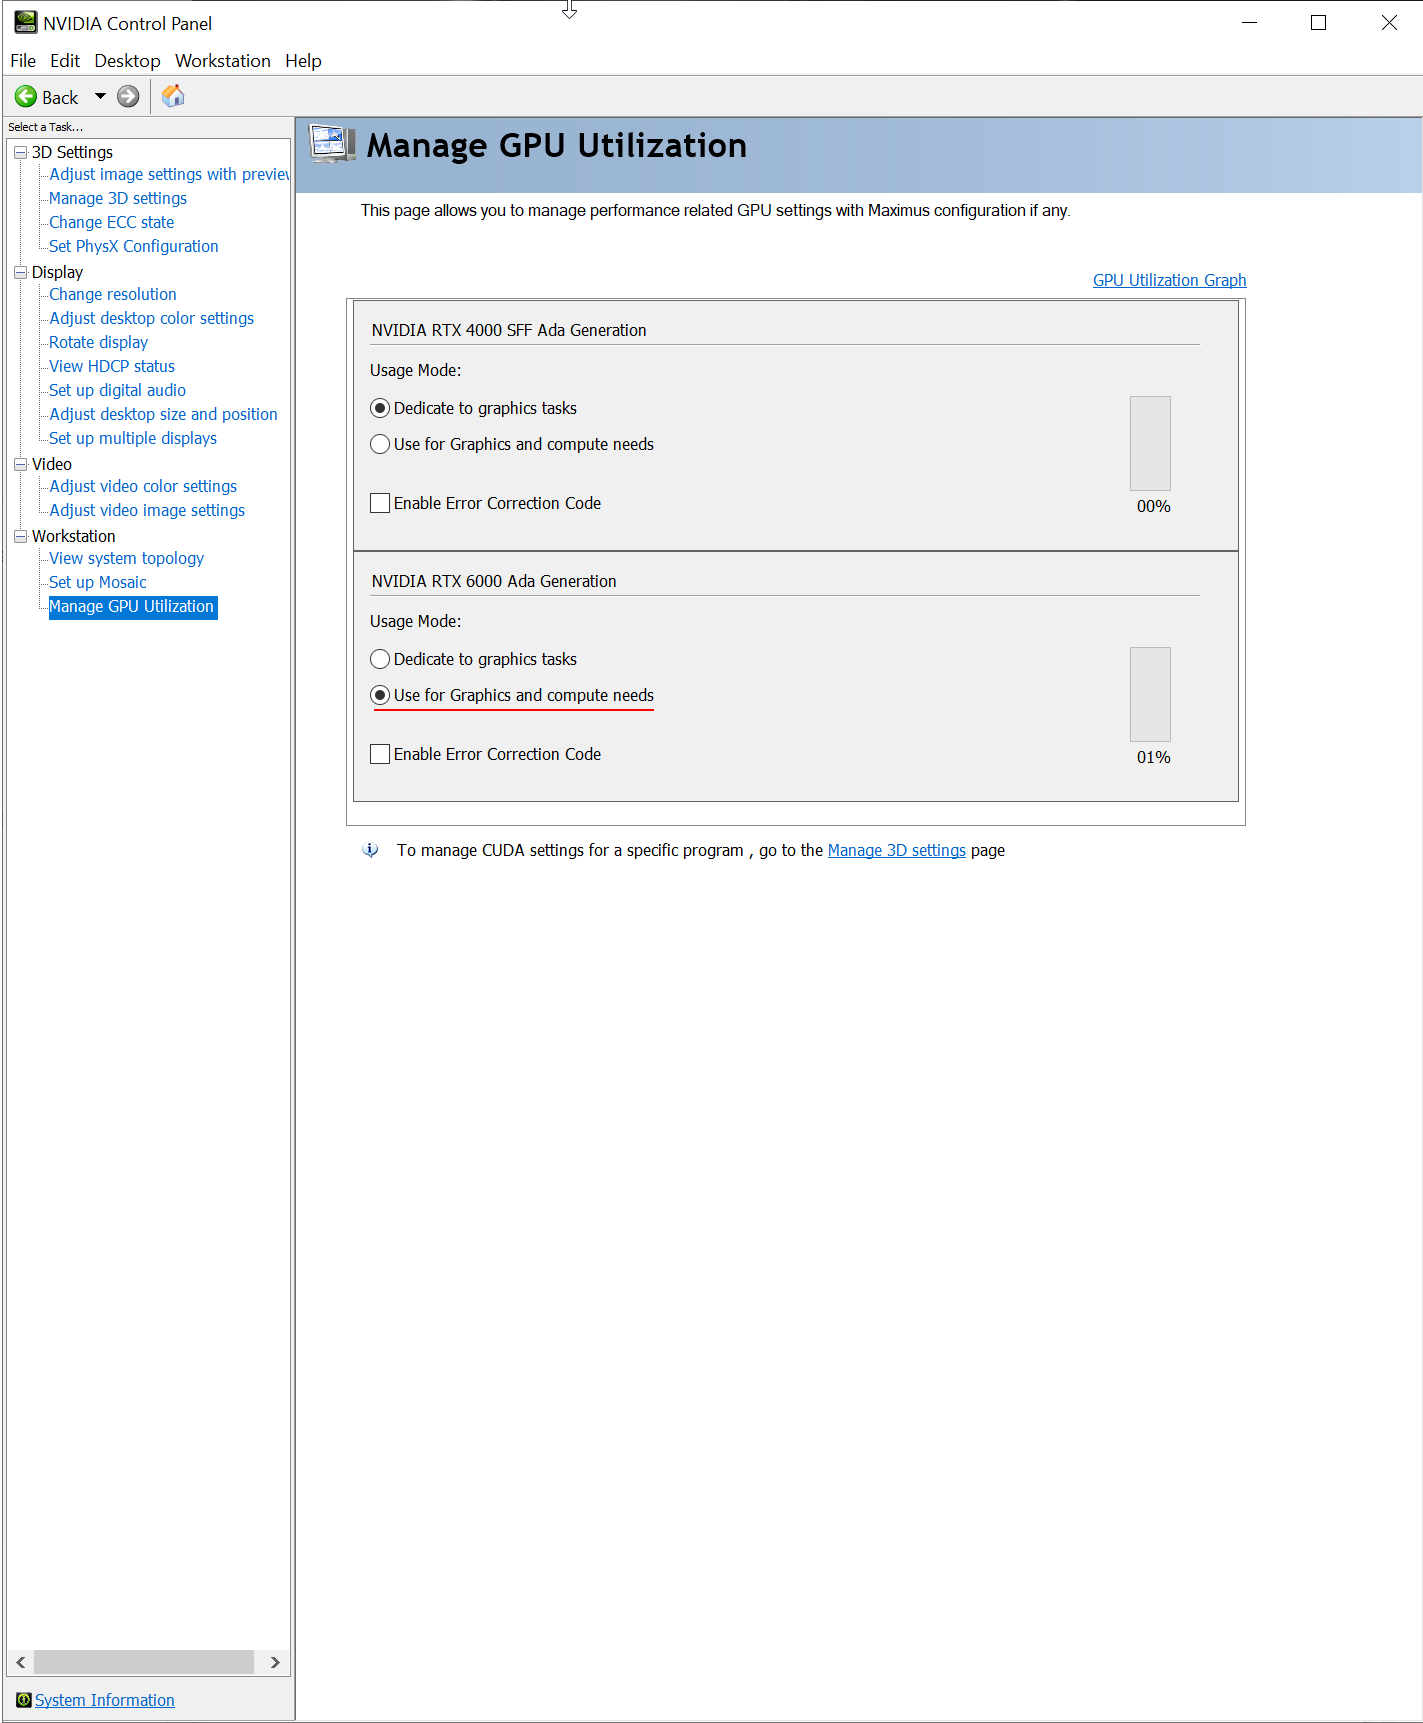
Task: Select Graphics and compute needs for RTX 6000
Action: coord(380,695)
